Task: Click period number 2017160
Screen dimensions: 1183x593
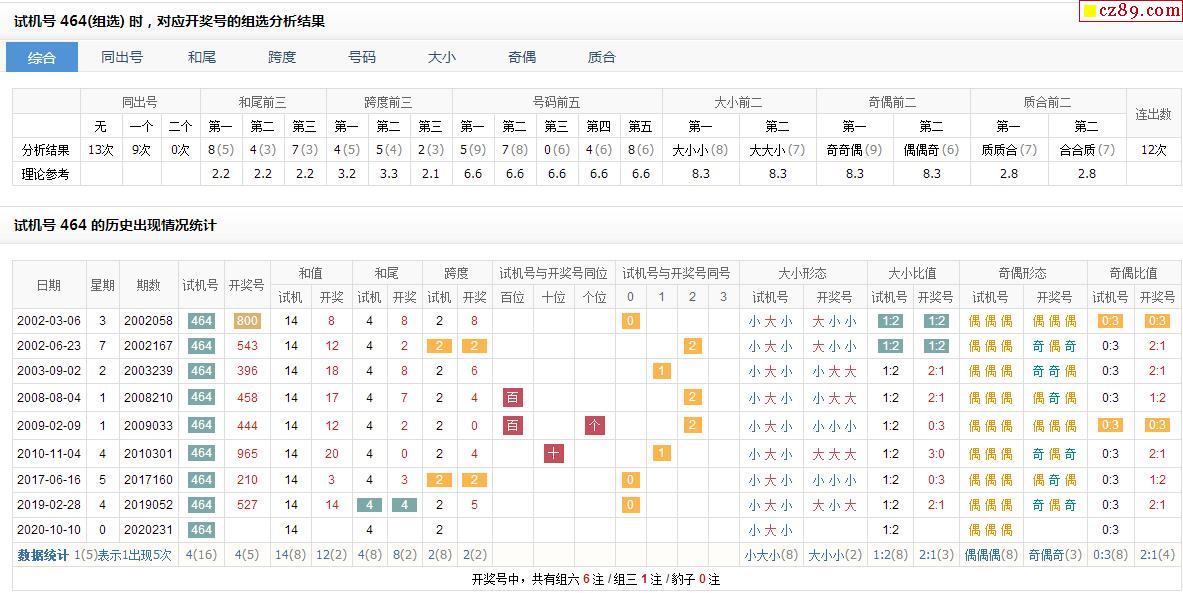Action: click(148, 481)
